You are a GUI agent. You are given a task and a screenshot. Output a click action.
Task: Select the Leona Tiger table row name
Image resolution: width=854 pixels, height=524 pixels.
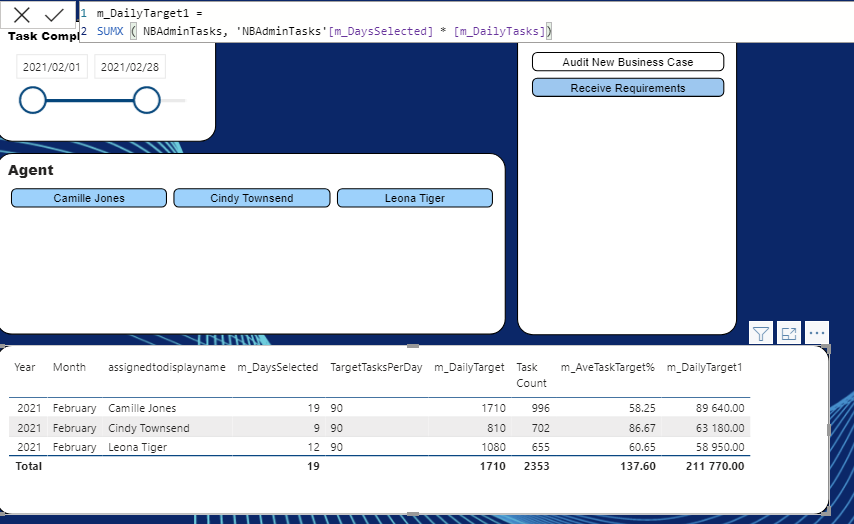137,447
